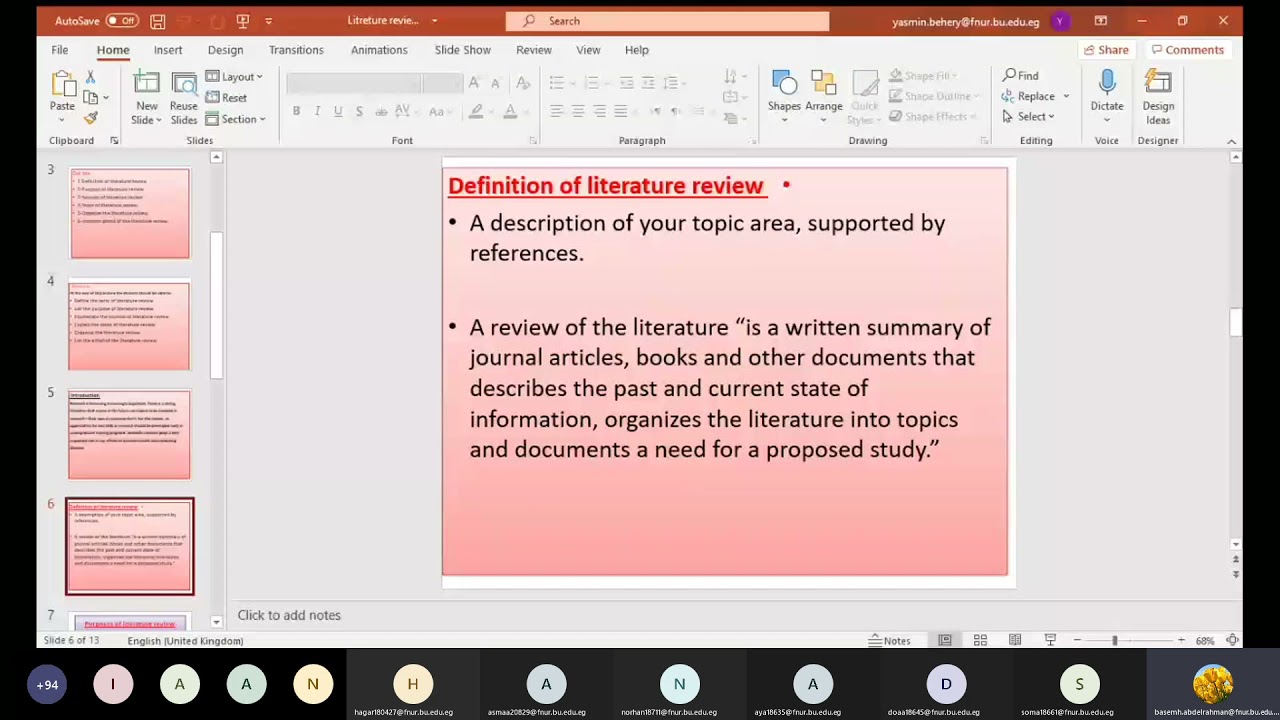Click the Copy icon in Clipboard group
Viewport: 1280px width, 720px height.
(x=90, y=97)
